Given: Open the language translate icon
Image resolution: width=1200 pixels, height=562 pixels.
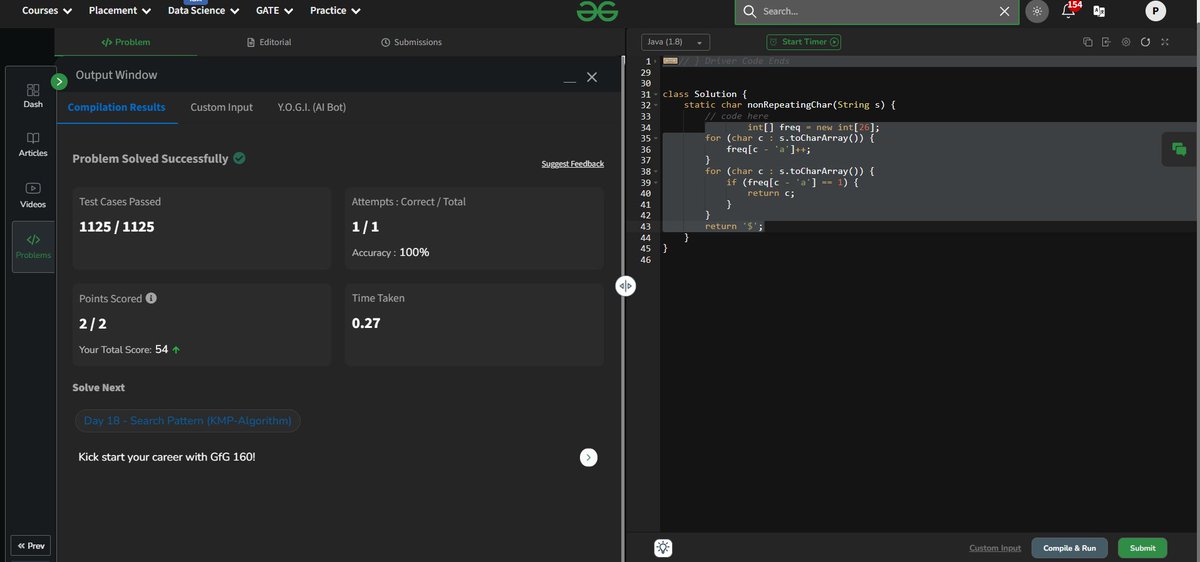Looking at the screenshot, I should [1100, 11].
